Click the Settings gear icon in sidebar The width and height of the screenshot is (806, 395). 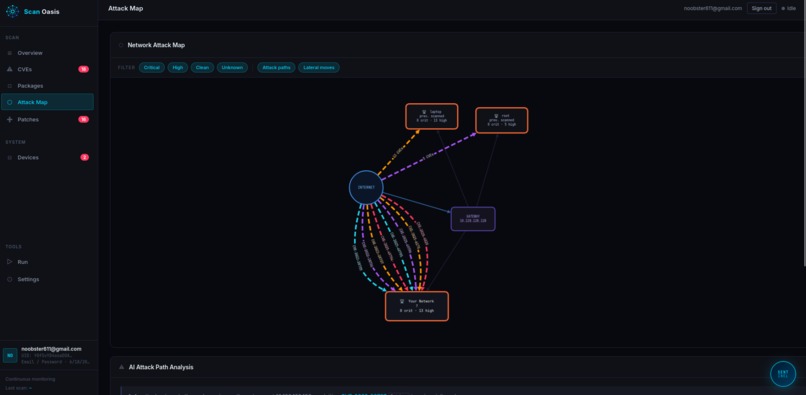point(10,279)
